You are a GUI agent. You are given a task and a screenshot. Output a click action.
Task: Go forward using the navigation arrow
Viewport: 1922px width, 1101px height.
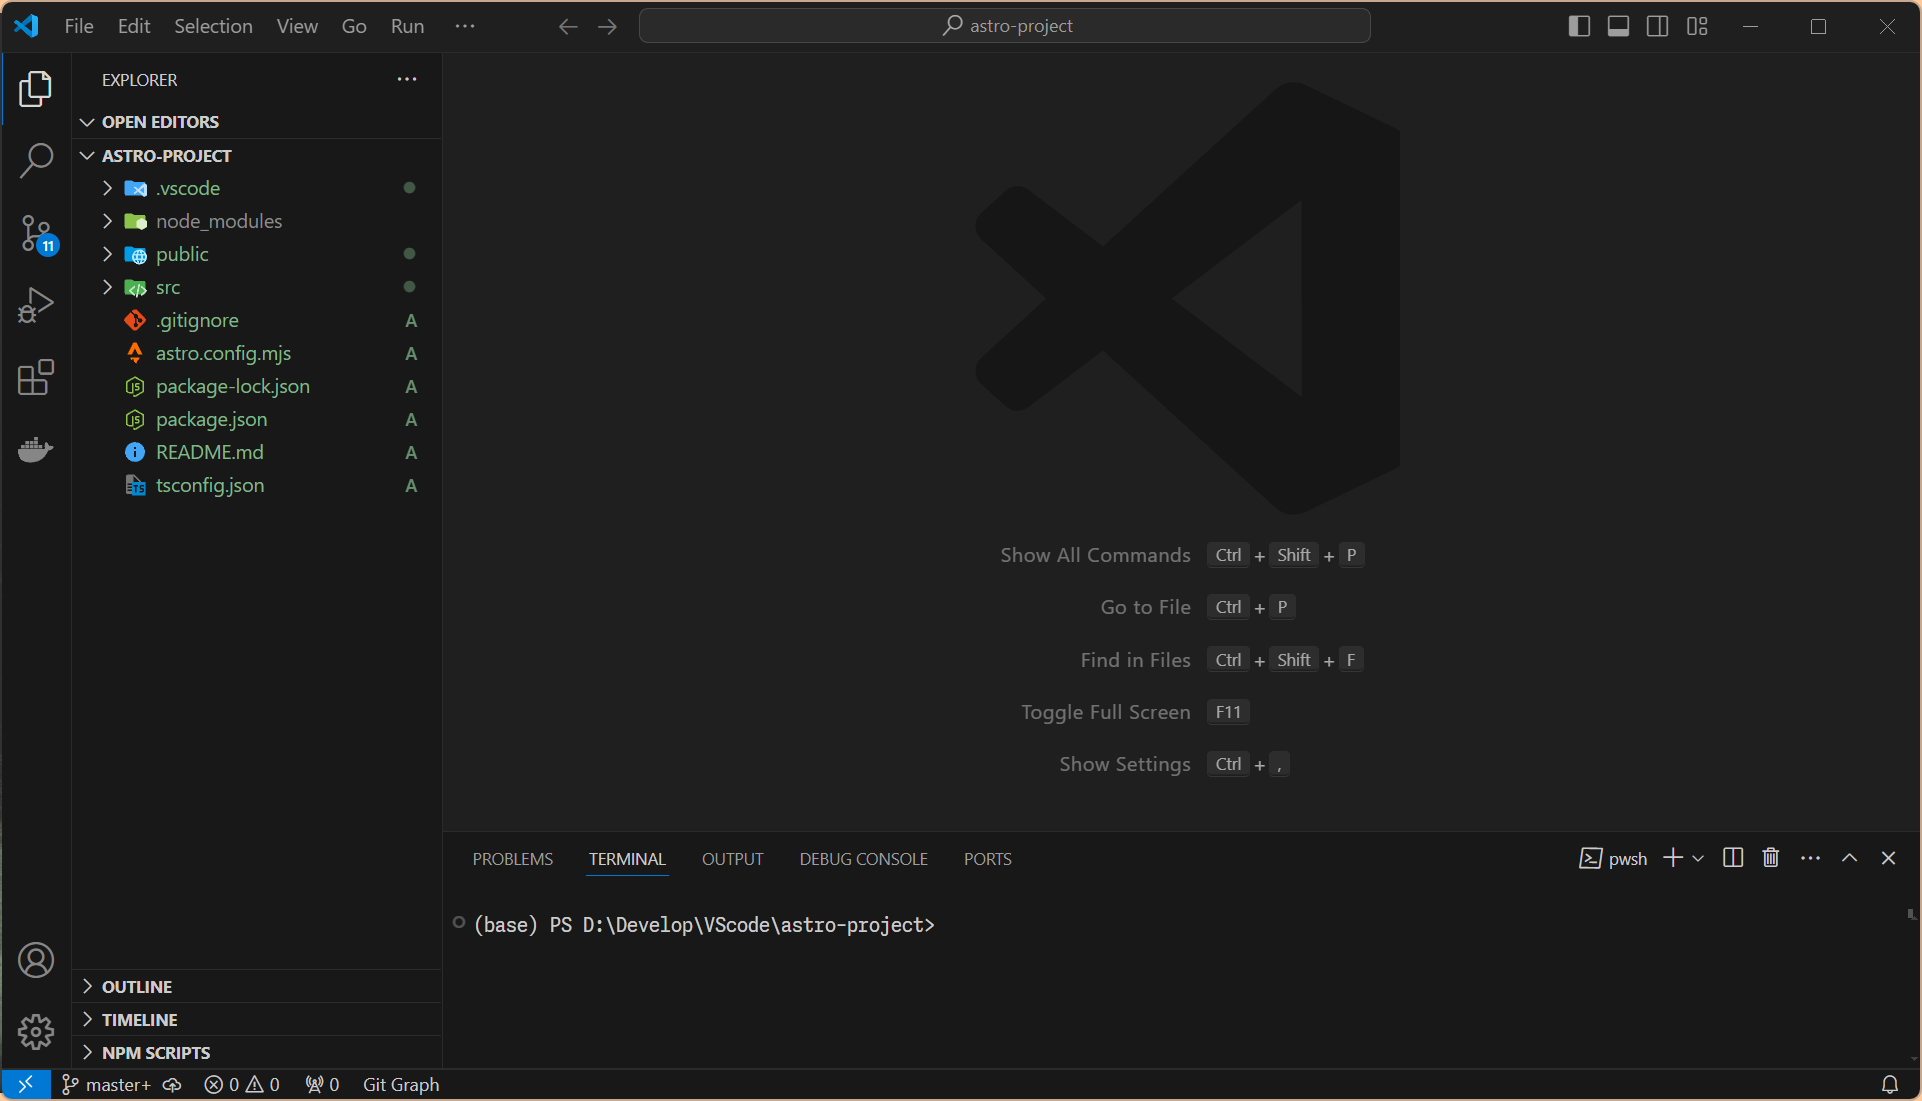pyautogui.click(x=607, y=26)
